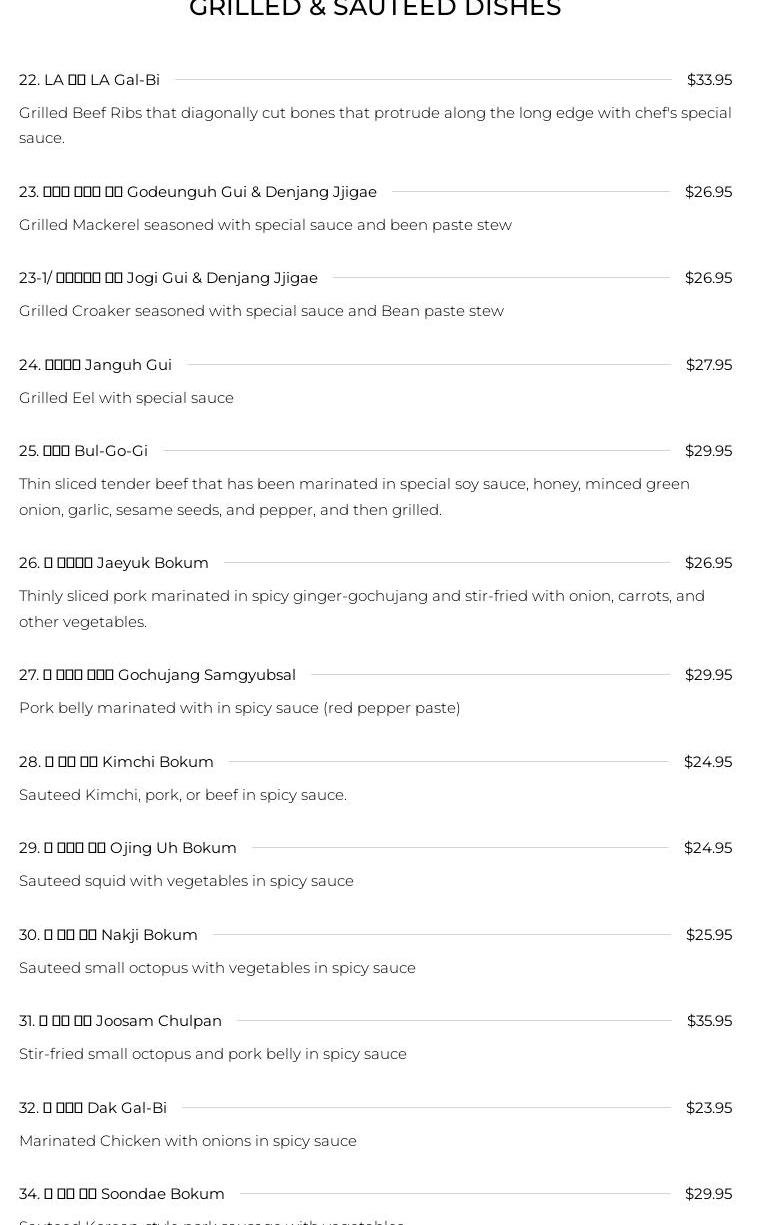
Task: Select the Jaeyuk Bokum dish title
Action: (x=114, y=563)
